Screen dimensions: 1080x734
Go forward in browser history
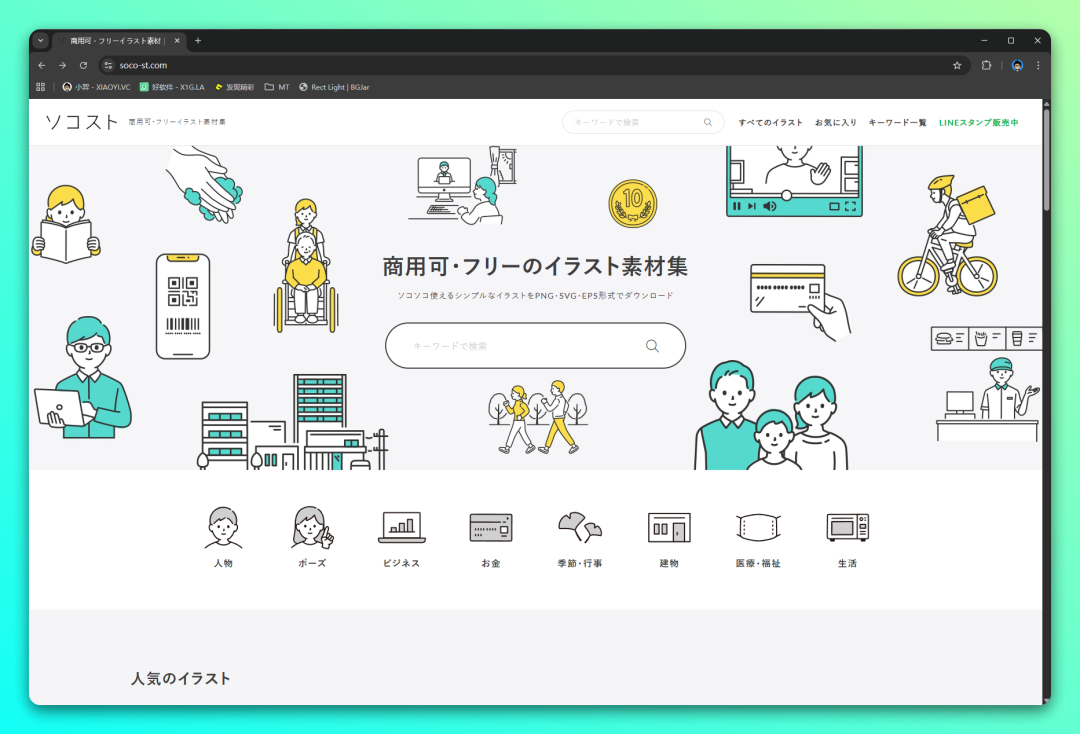tap(62, 65)
